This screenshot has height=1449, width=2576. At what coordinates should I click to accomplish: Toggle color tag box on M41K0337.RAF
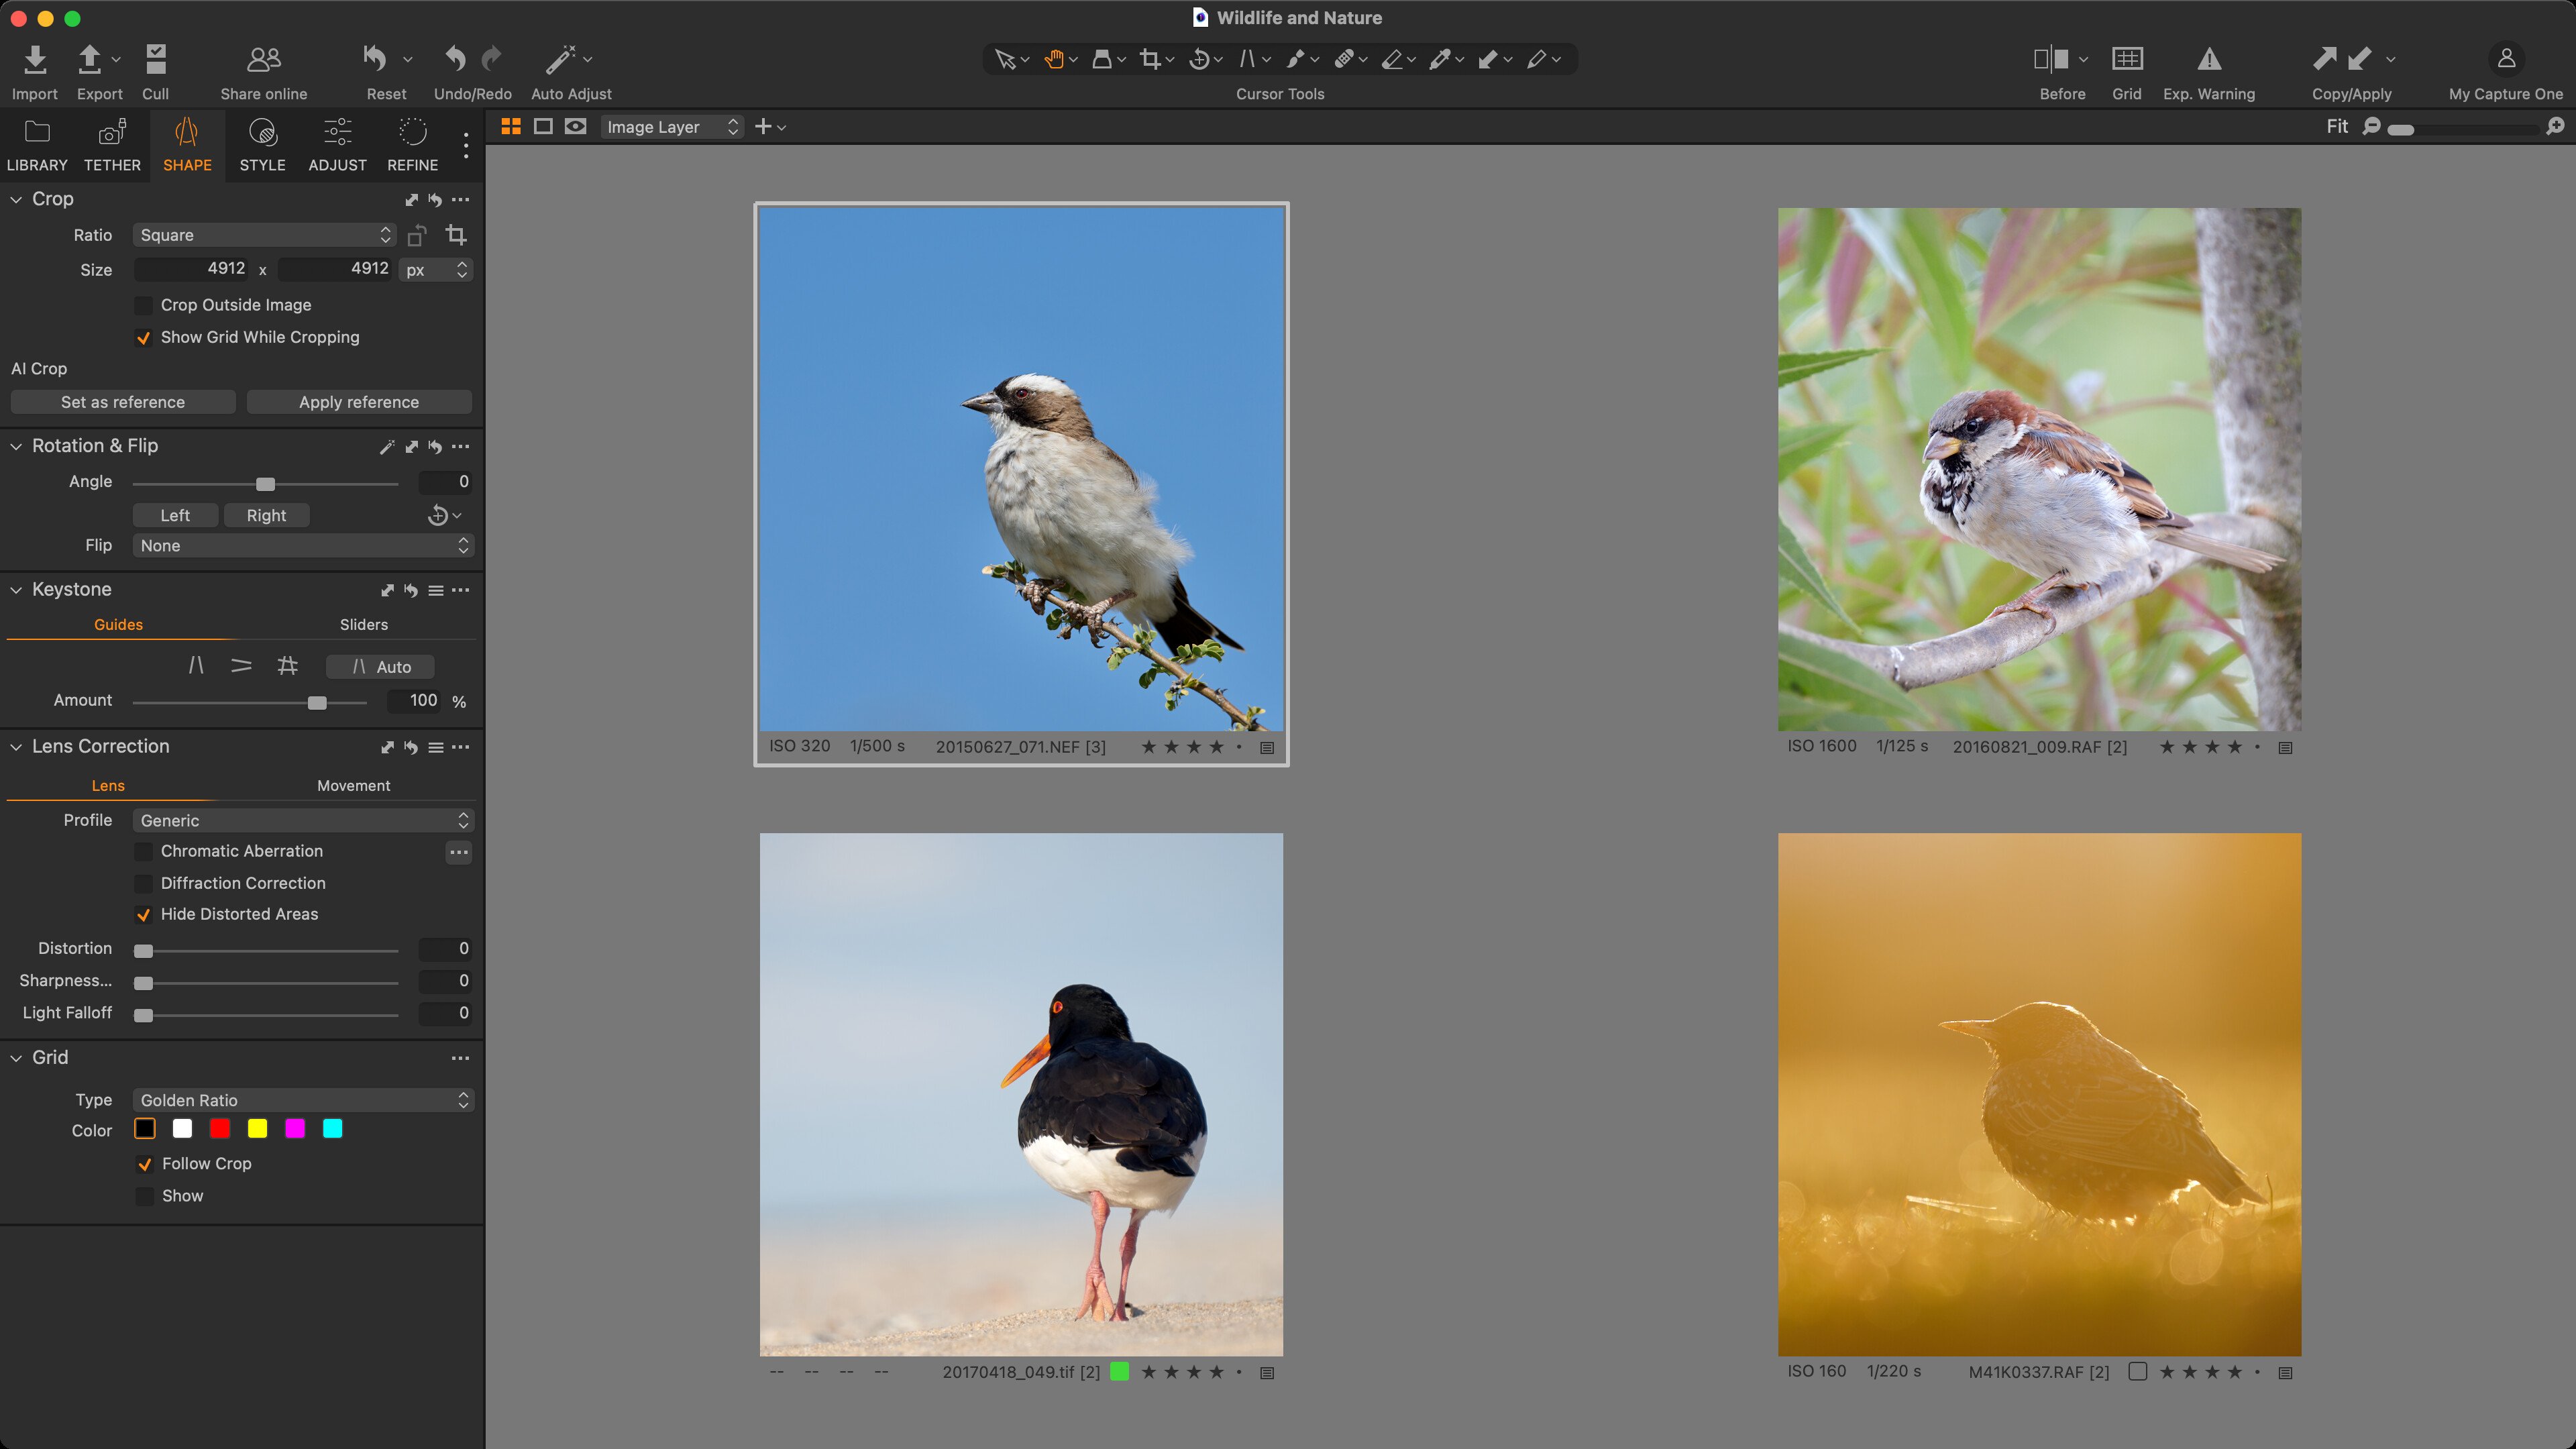pos(2138,1372)
